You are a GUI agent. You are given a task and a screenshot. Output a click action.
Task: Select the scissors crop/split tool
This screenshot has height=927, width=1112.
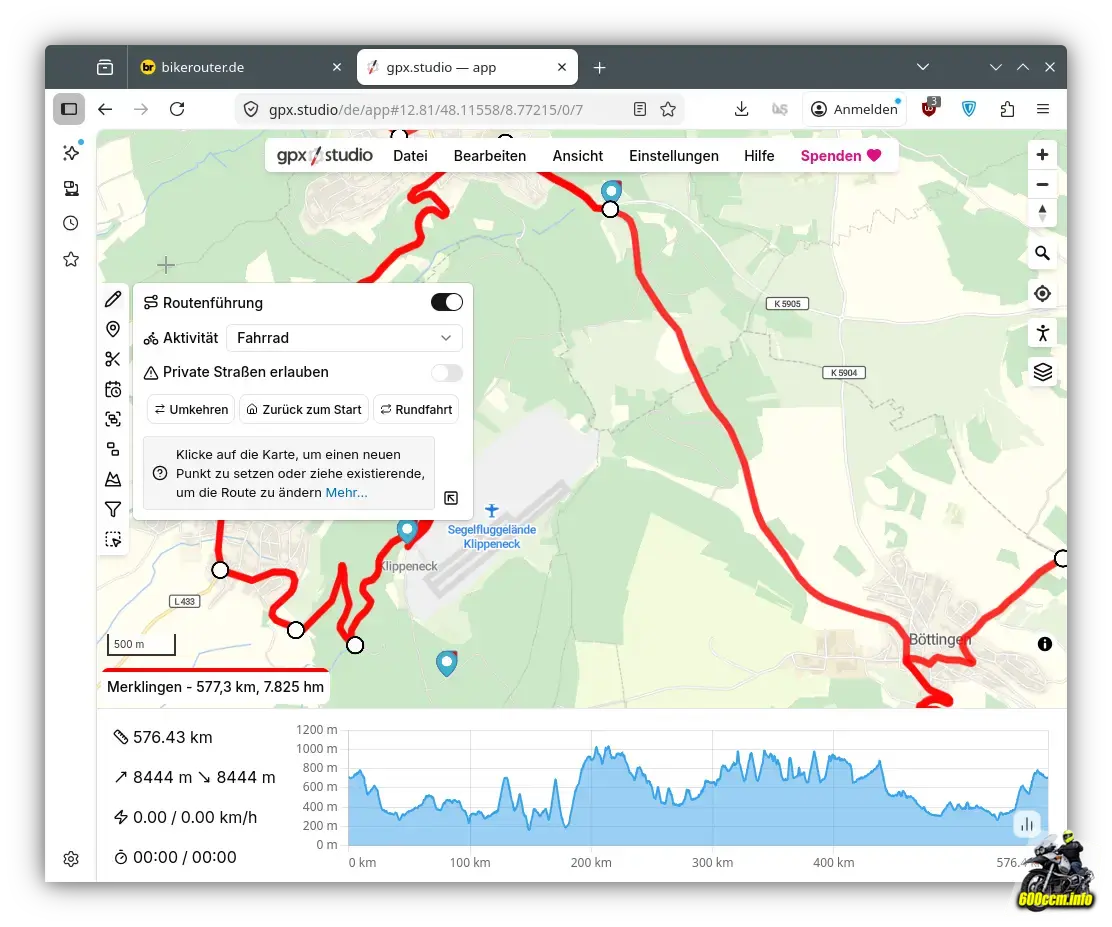click(x=113, y=359)
